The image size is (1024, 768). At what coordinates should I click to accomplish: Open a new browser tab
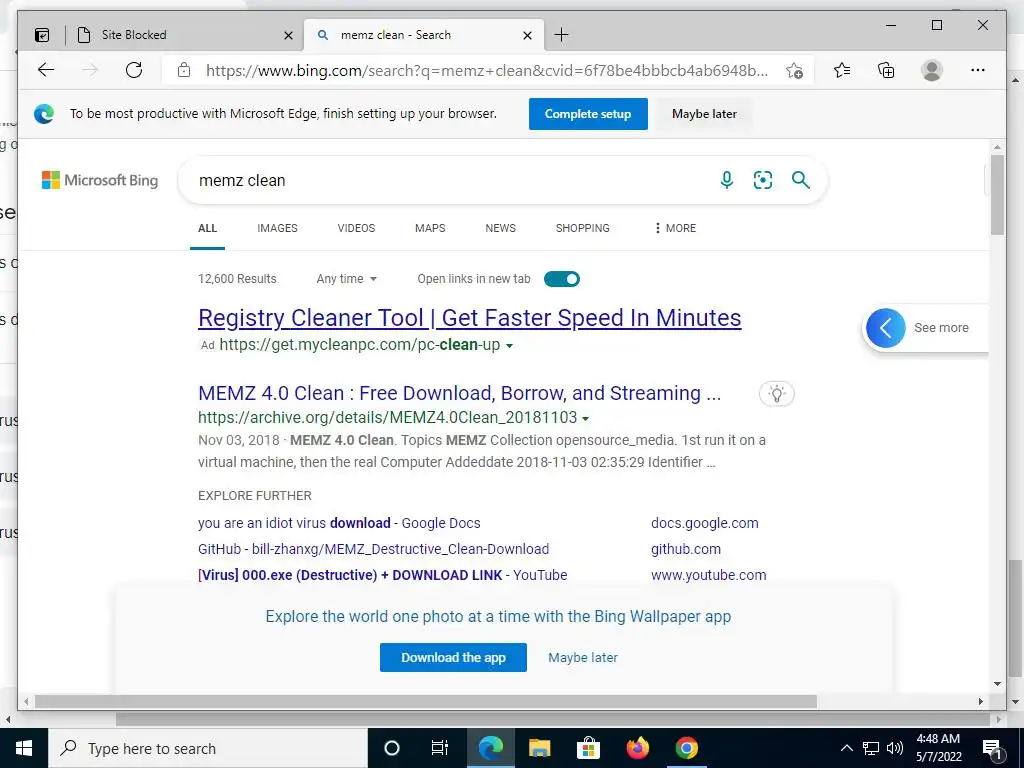click(x=561, y=35)
